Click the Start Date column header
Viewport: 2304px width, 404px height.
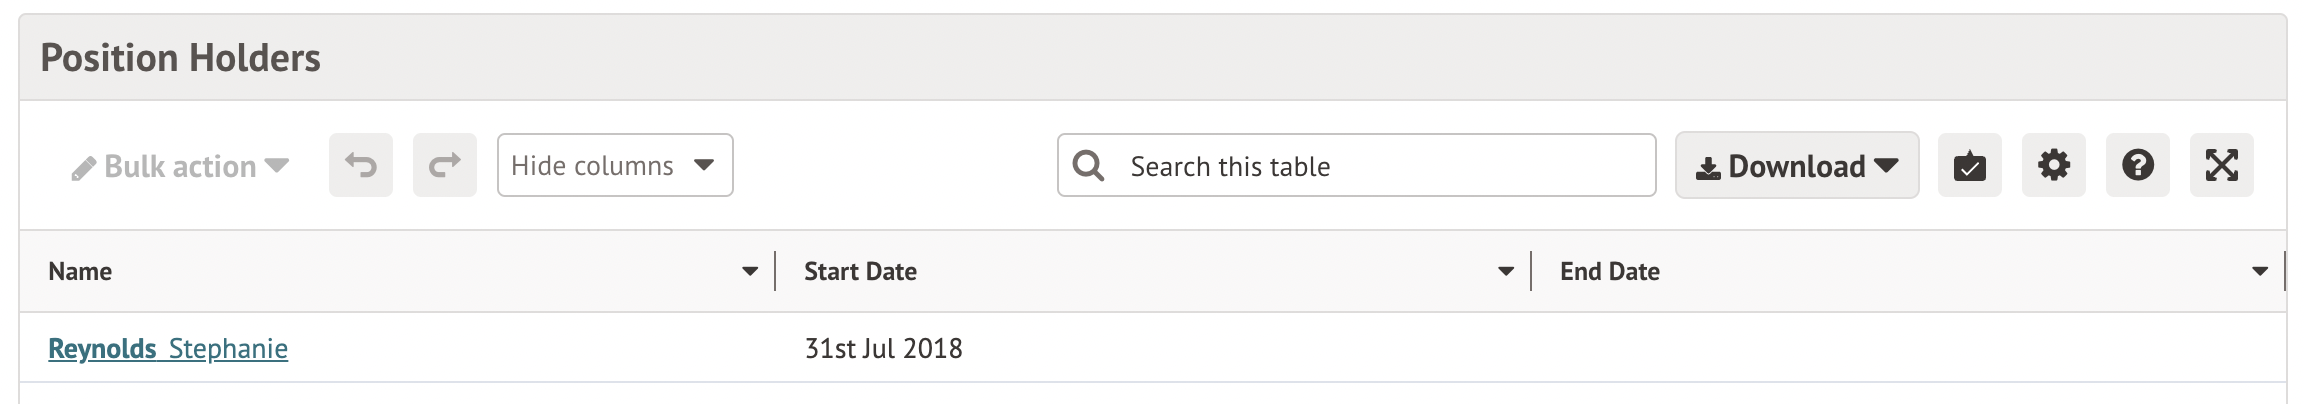pos(860,272)
